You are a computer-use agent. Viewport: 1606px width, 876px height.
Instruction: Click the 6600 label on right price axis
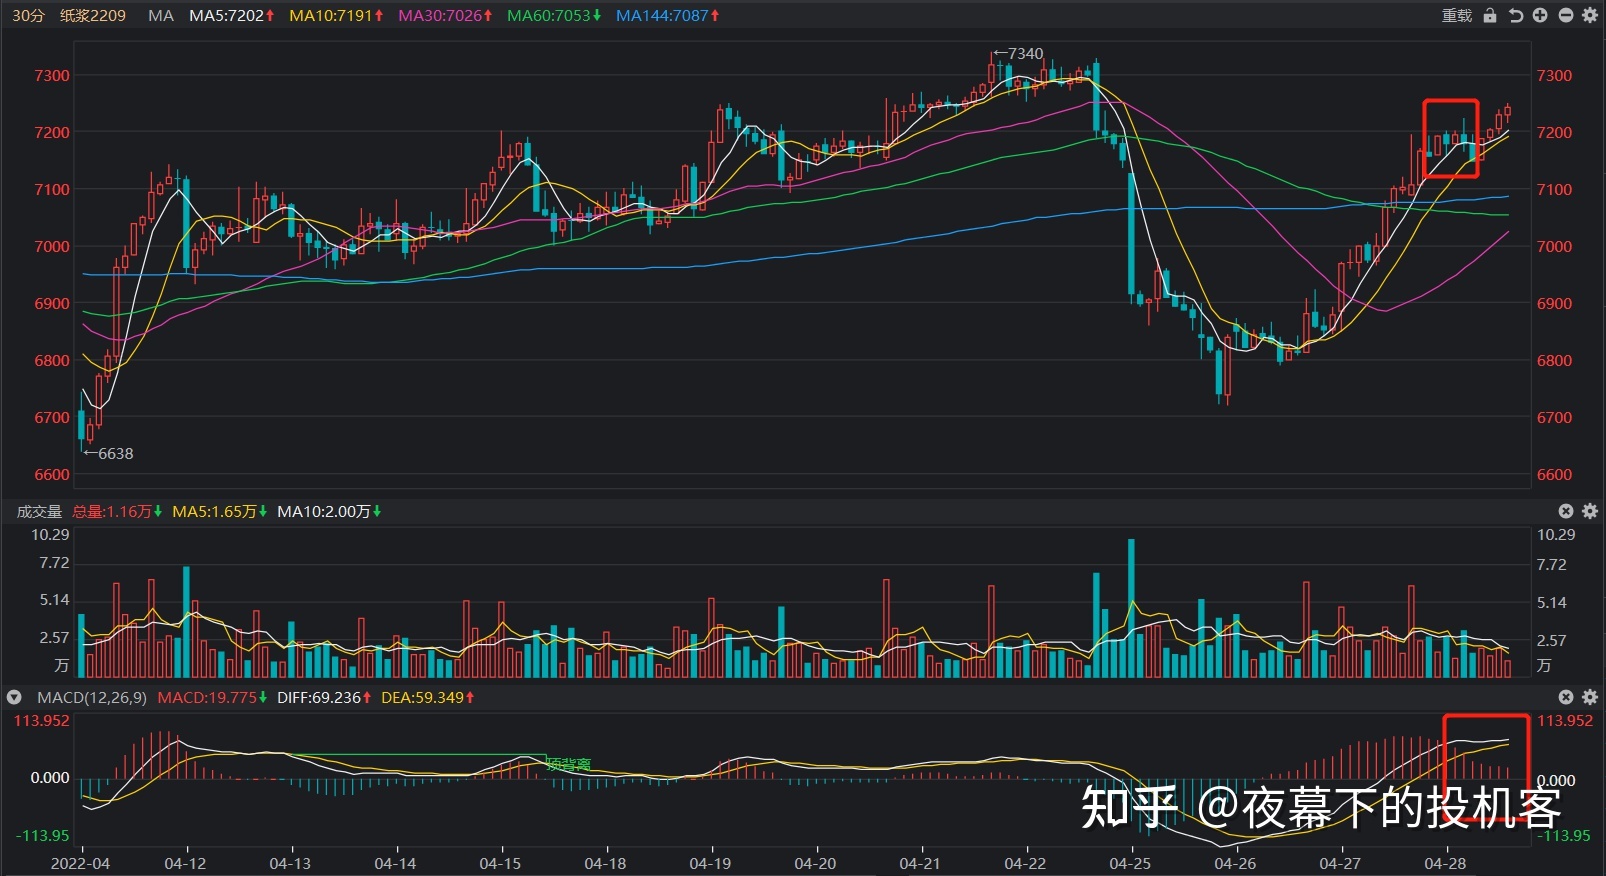[1554, 474]
